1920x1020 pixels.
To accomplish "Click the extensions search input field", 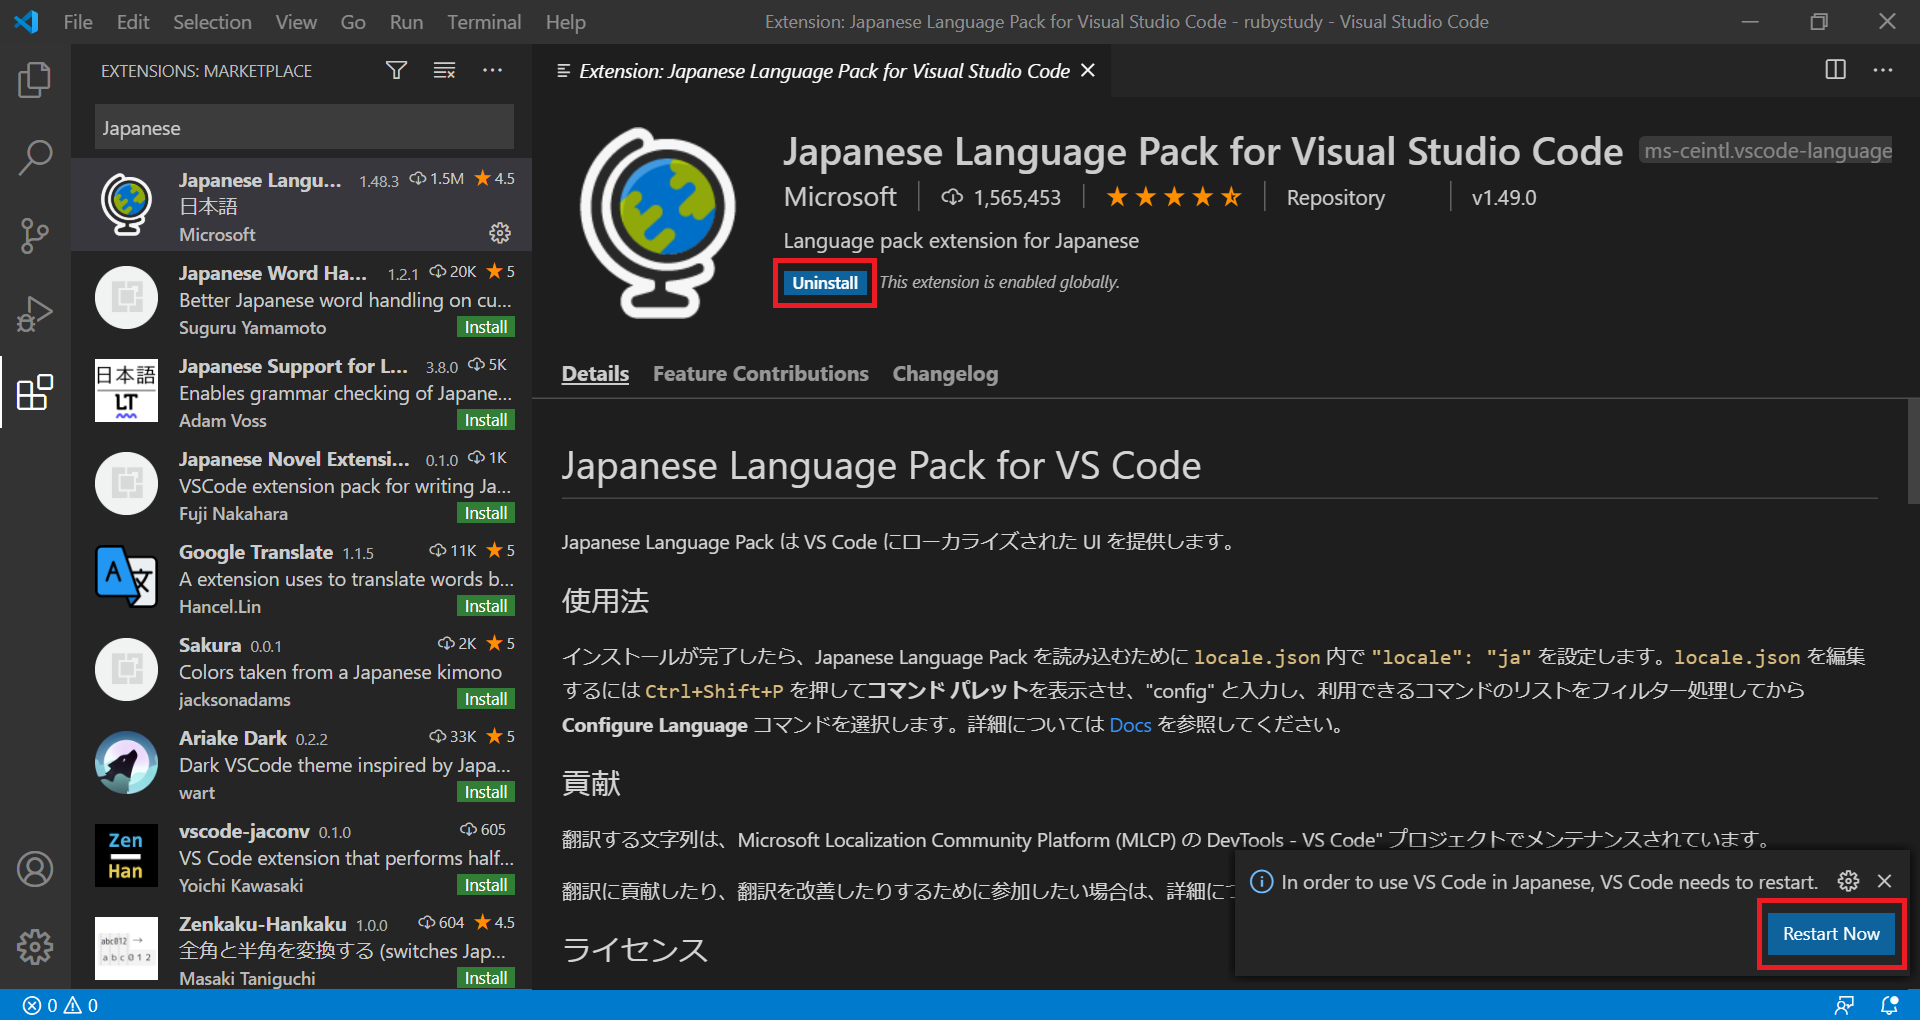I will coord(304,128).
